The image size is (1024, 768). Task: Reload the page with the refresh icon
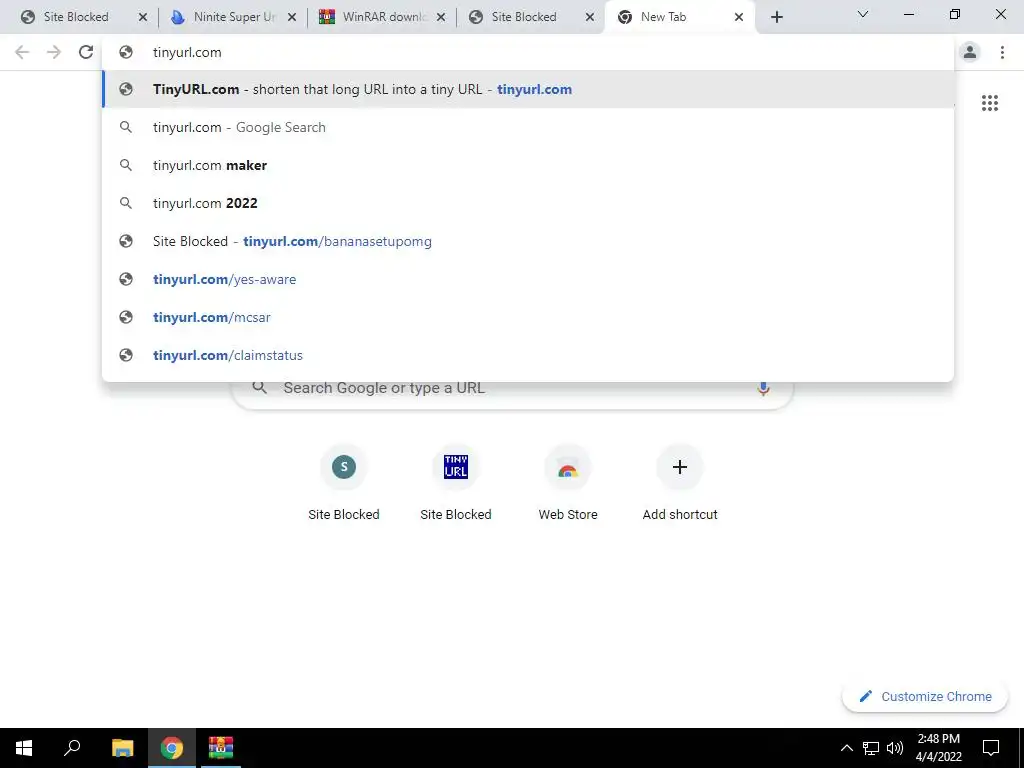pyautogui.click(x=86, y=52)
